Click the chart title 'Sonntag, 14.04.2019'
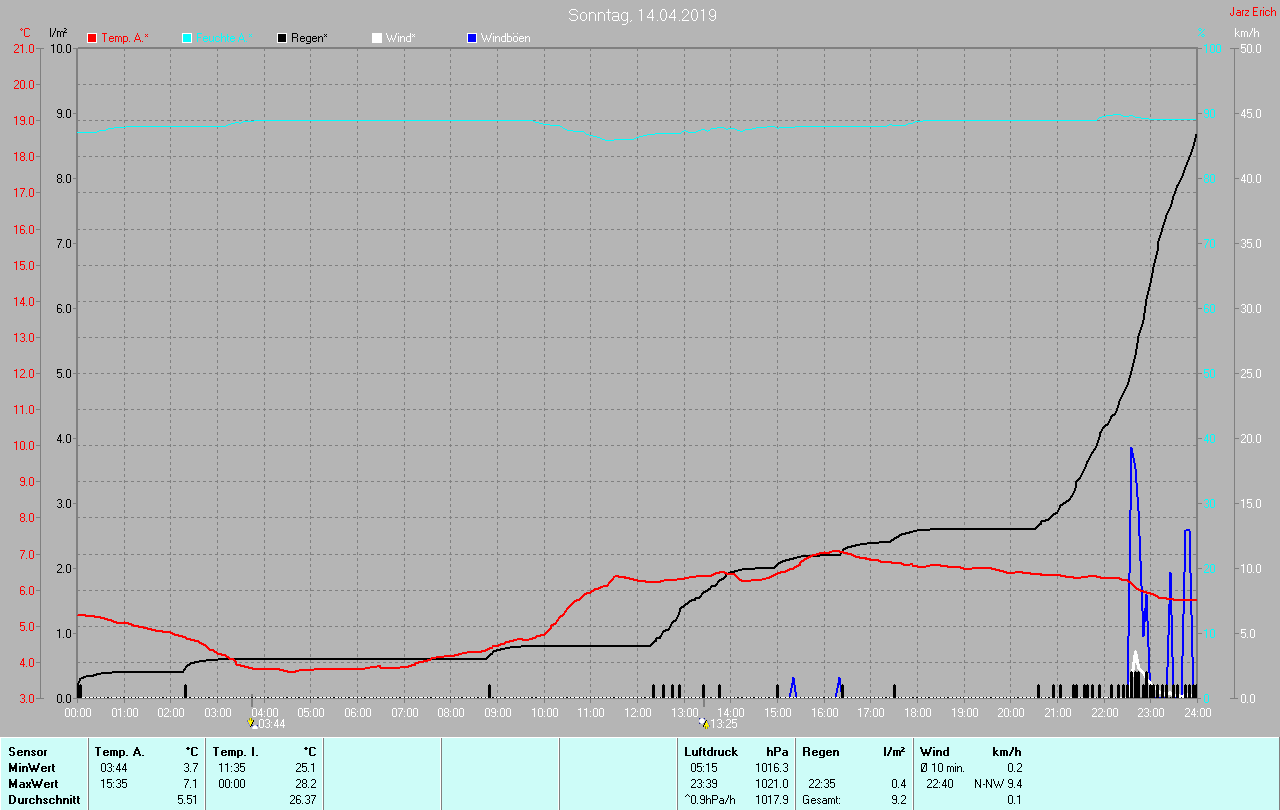1280x810 pixels. tap(642, 15)
